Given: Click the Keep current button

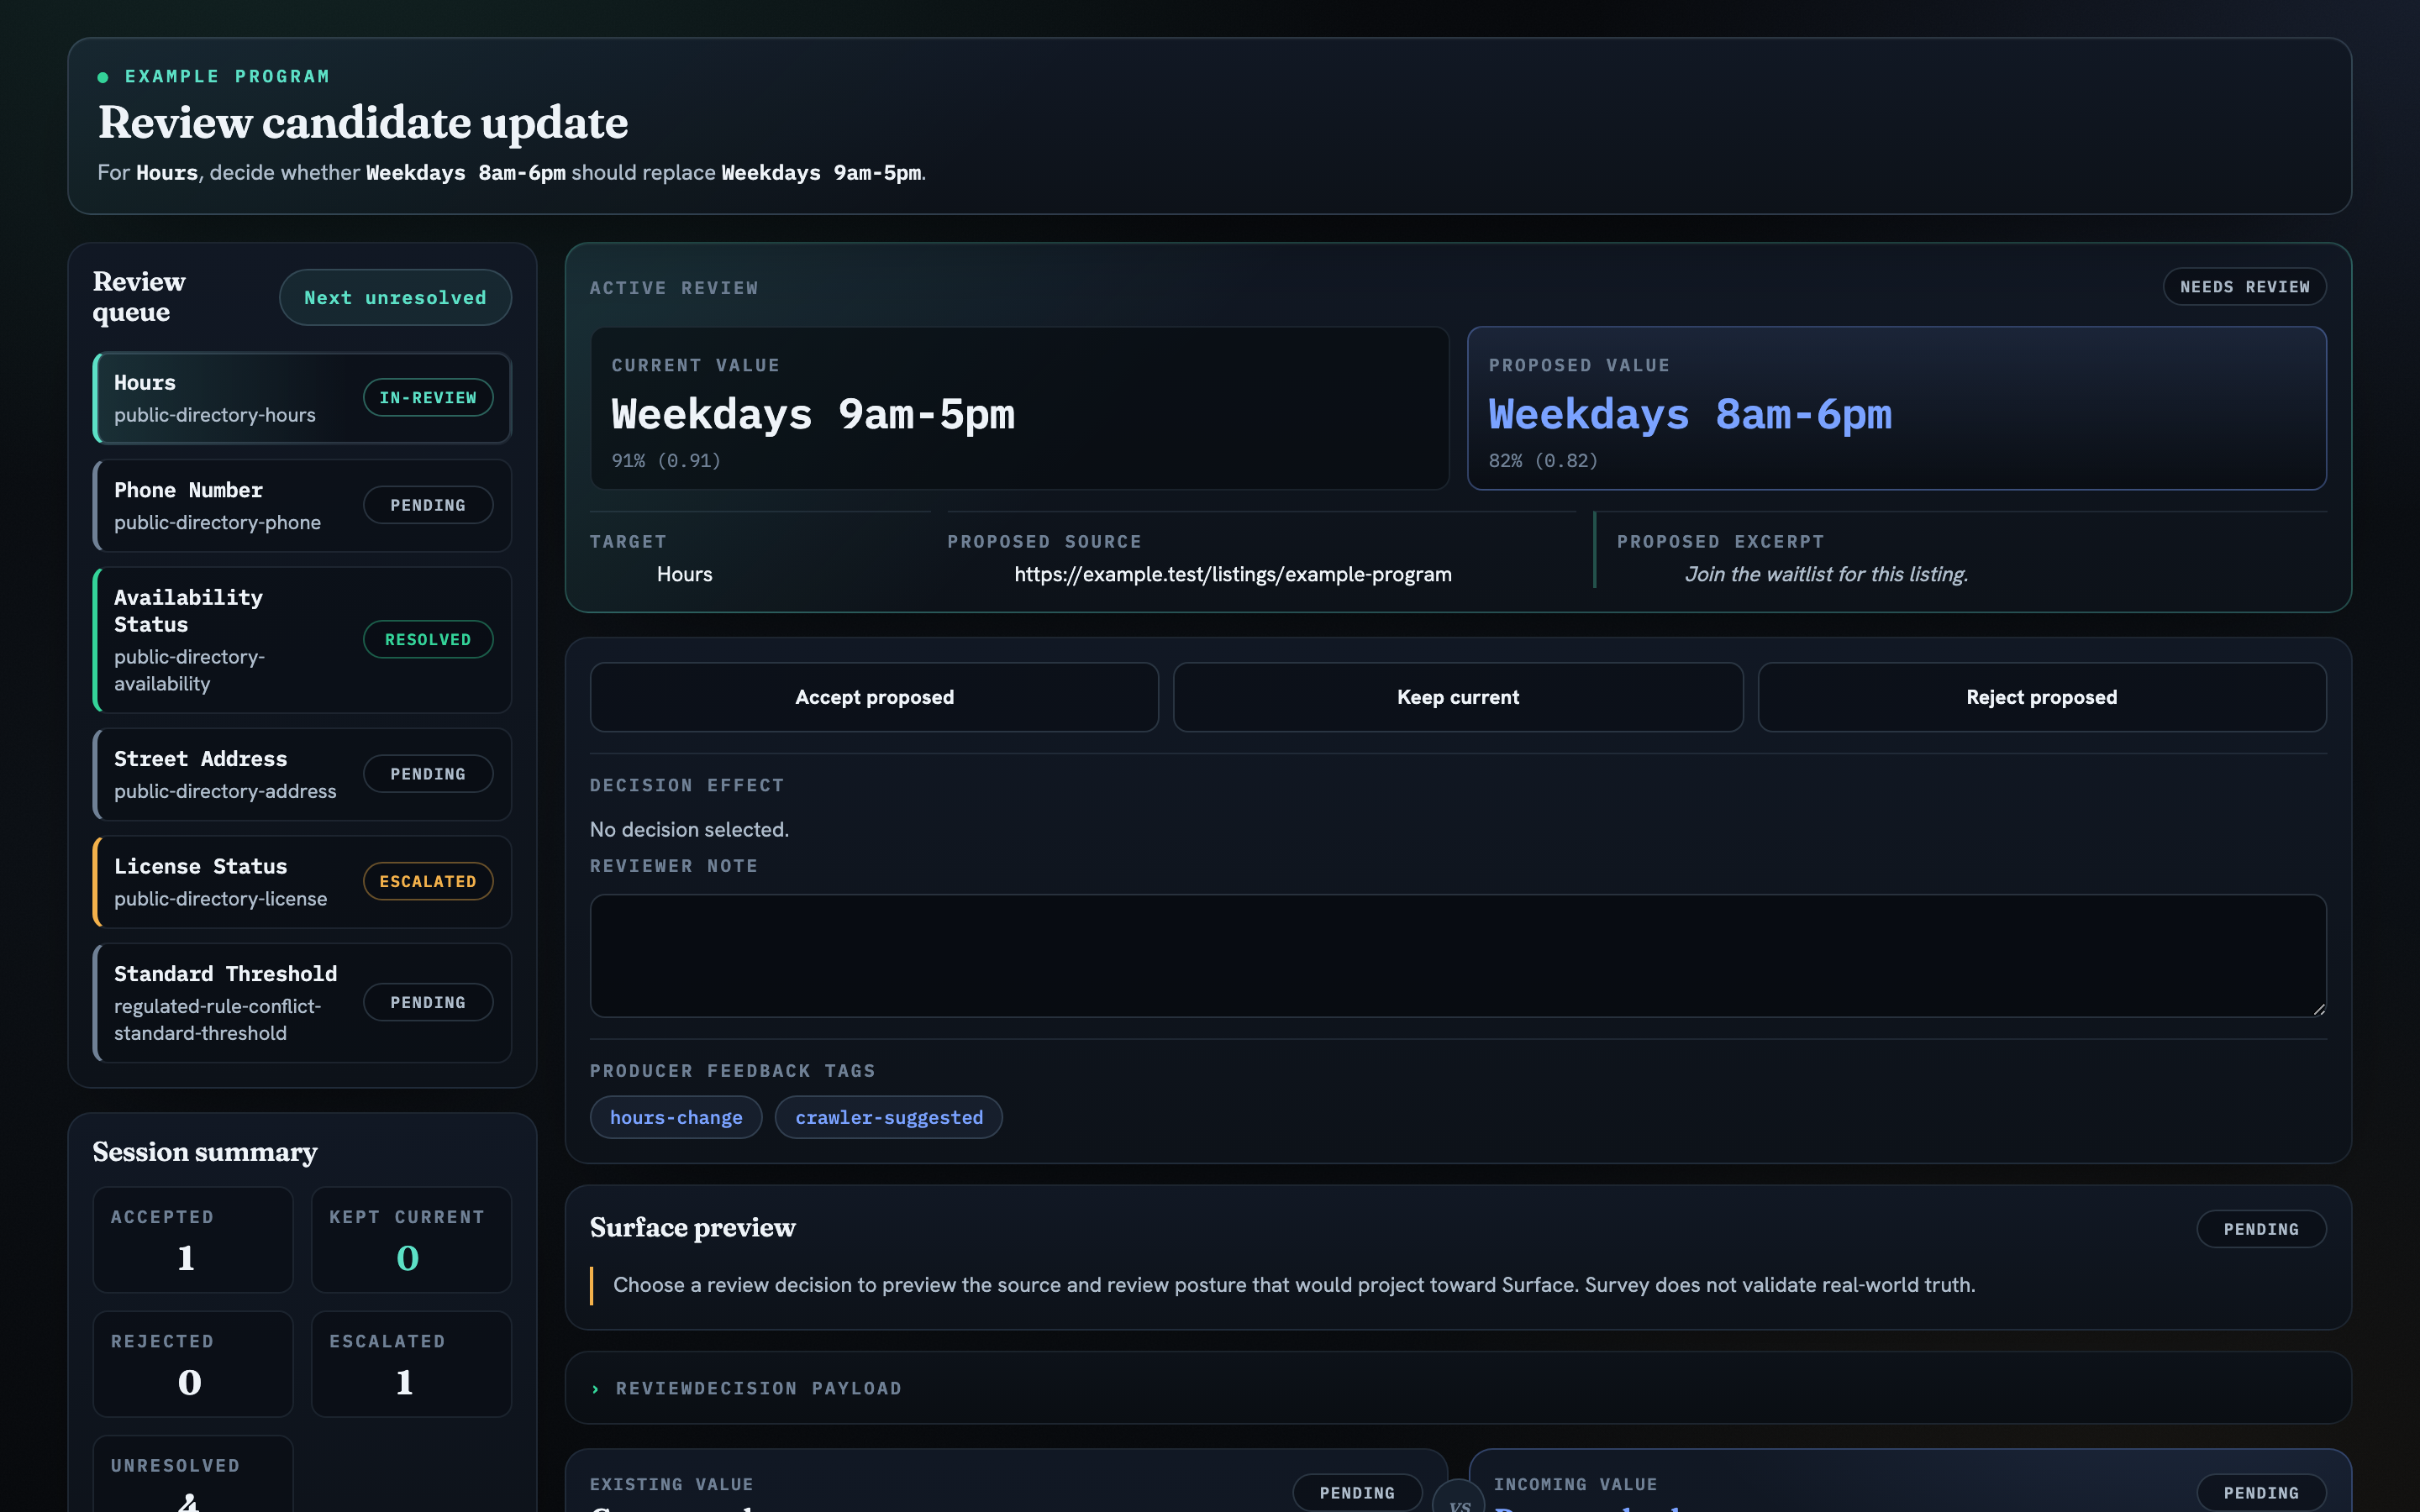Looking at the screenshot, I should [1458, 697].
